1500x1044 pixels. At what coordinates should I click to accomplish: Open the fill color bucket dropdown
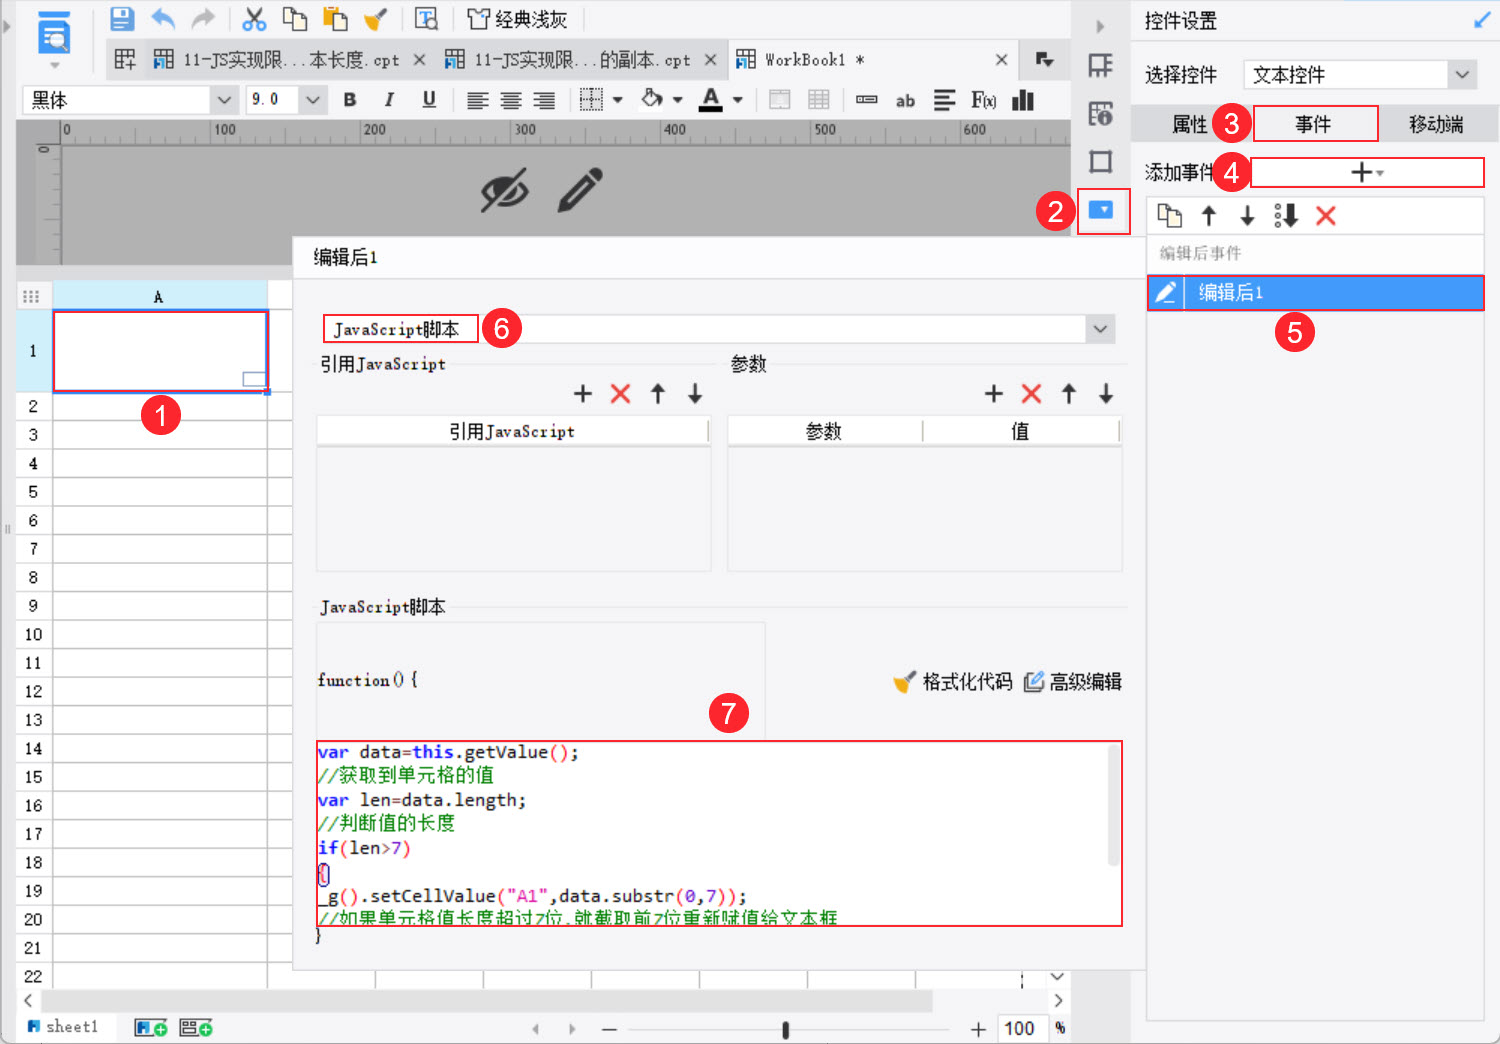[x=678, y=100]
